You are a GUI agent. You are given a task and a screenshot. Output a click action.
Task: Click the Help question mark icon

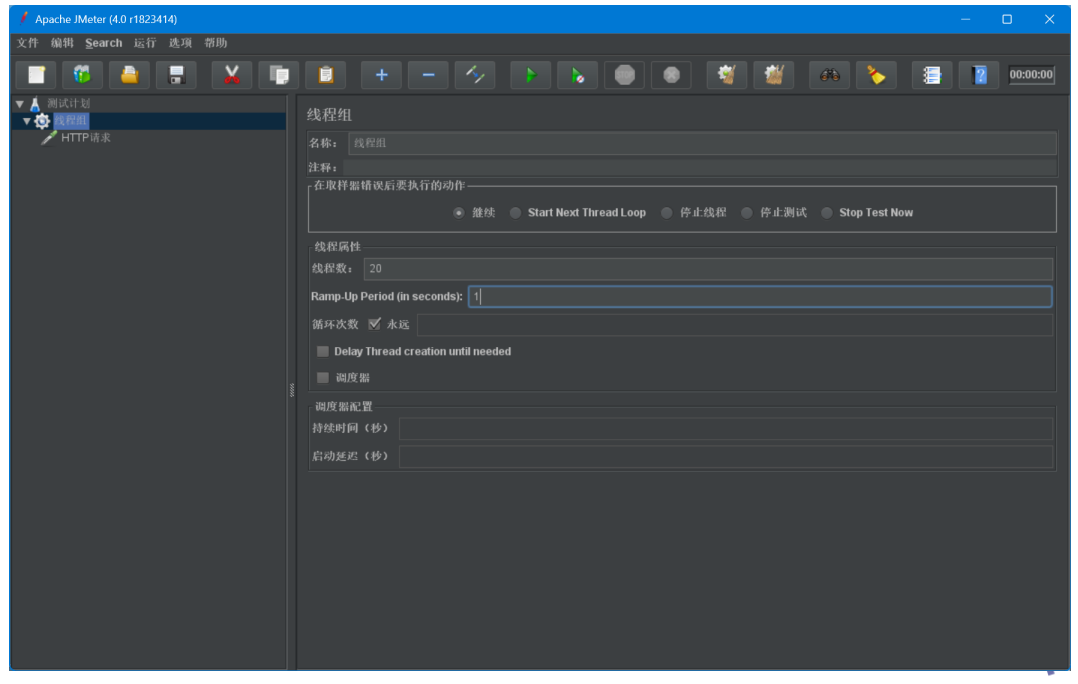click(x=979, y=75)
